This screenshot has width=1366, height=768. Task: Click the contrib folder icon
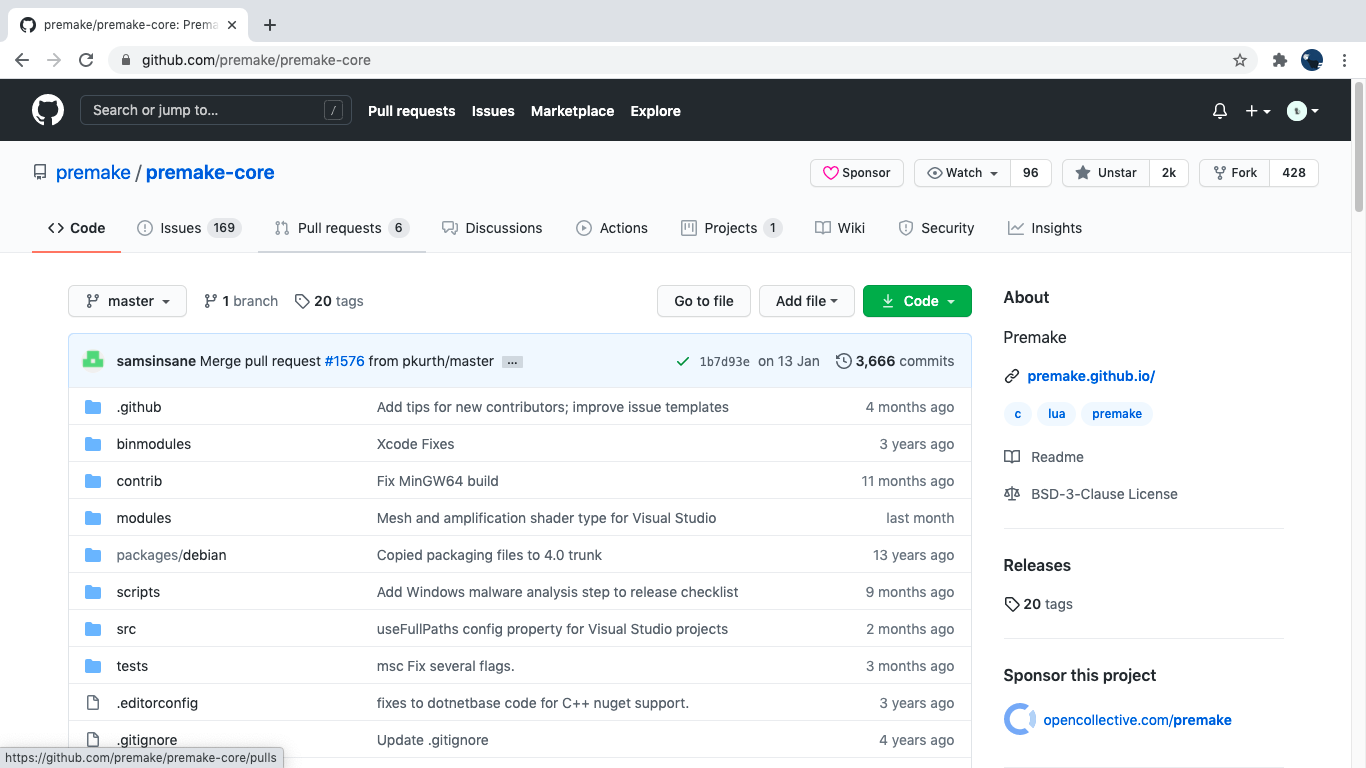[x=93, y=481]
